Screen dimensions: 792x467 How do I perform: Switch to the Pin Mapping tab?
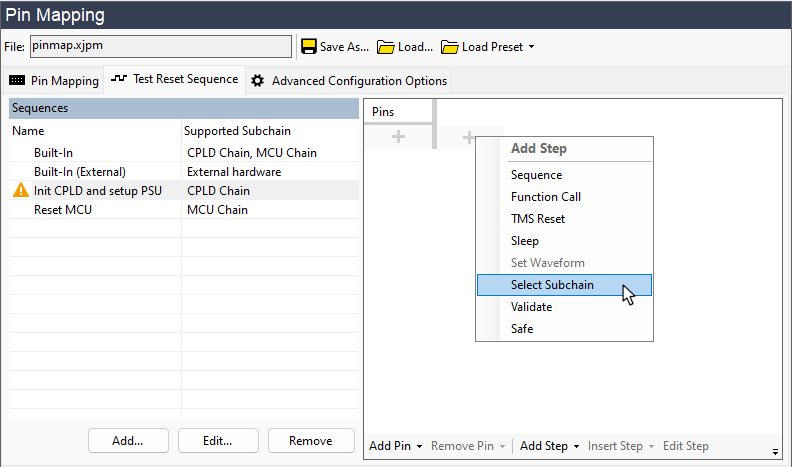click(55, 80)
